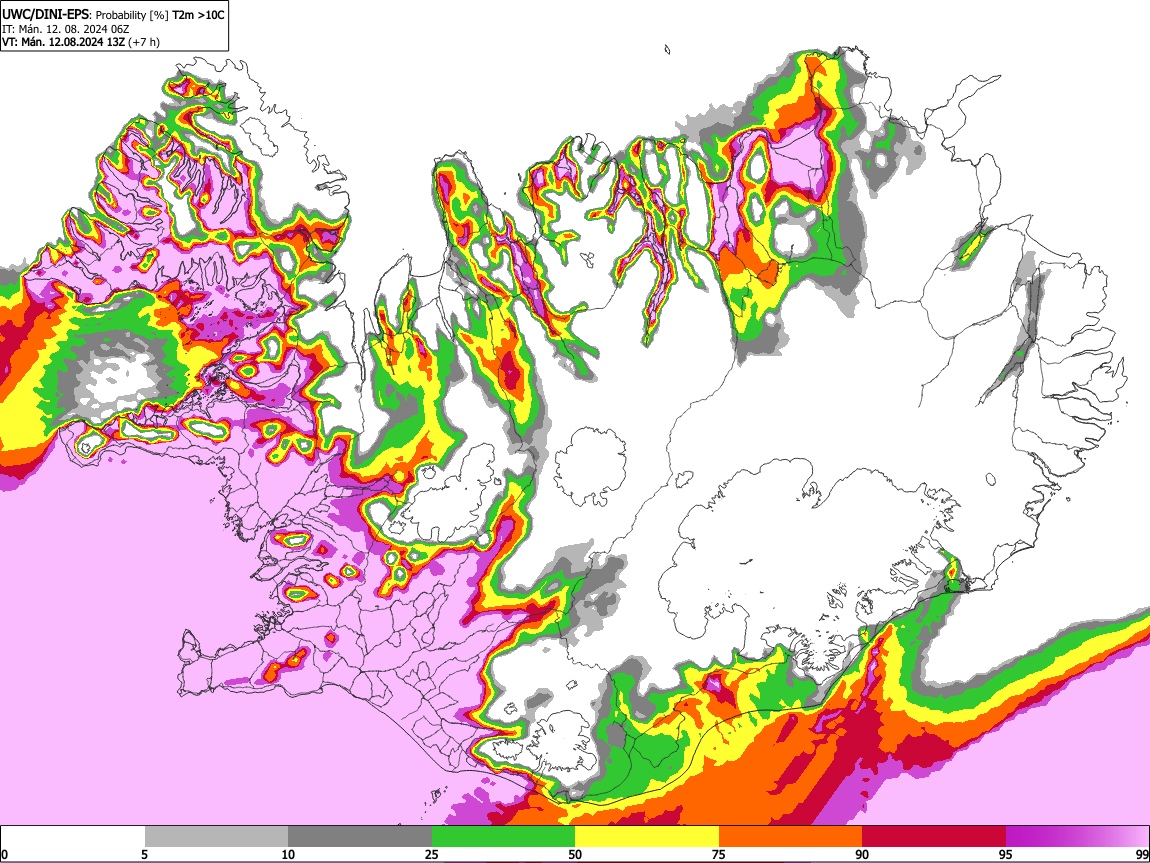Click the 'VT: Mán. 12.08.2024 13Z' line
Screen dimensions: 1150x863
click(64, 42)
